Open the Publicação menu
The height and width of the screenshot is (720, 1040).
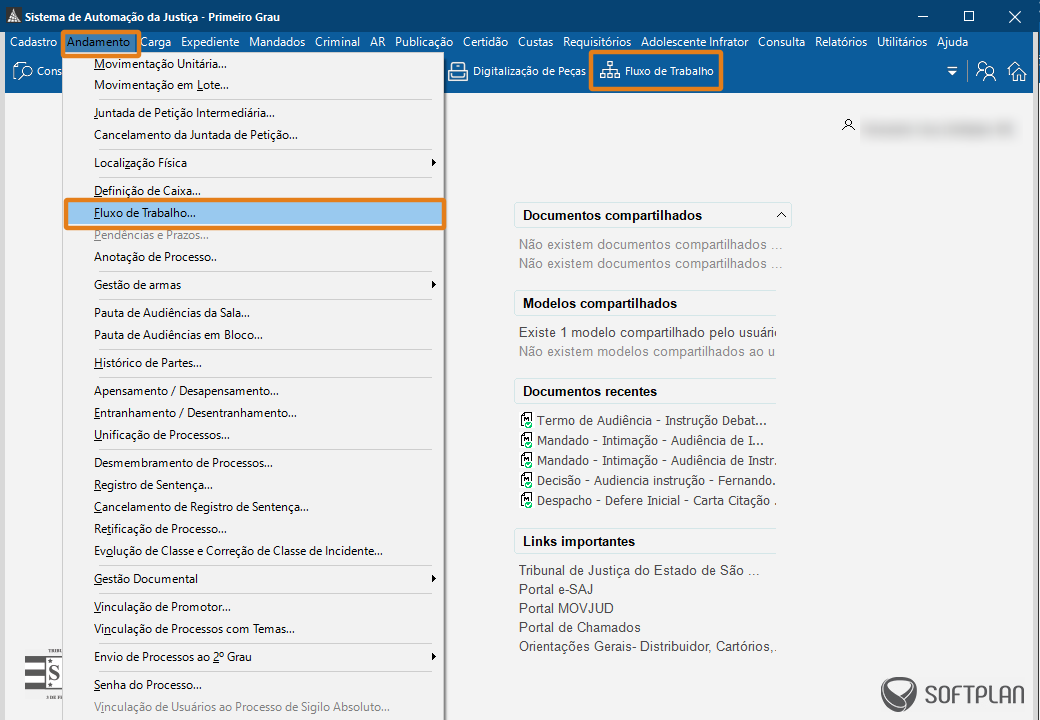click(x=424, y=42)
